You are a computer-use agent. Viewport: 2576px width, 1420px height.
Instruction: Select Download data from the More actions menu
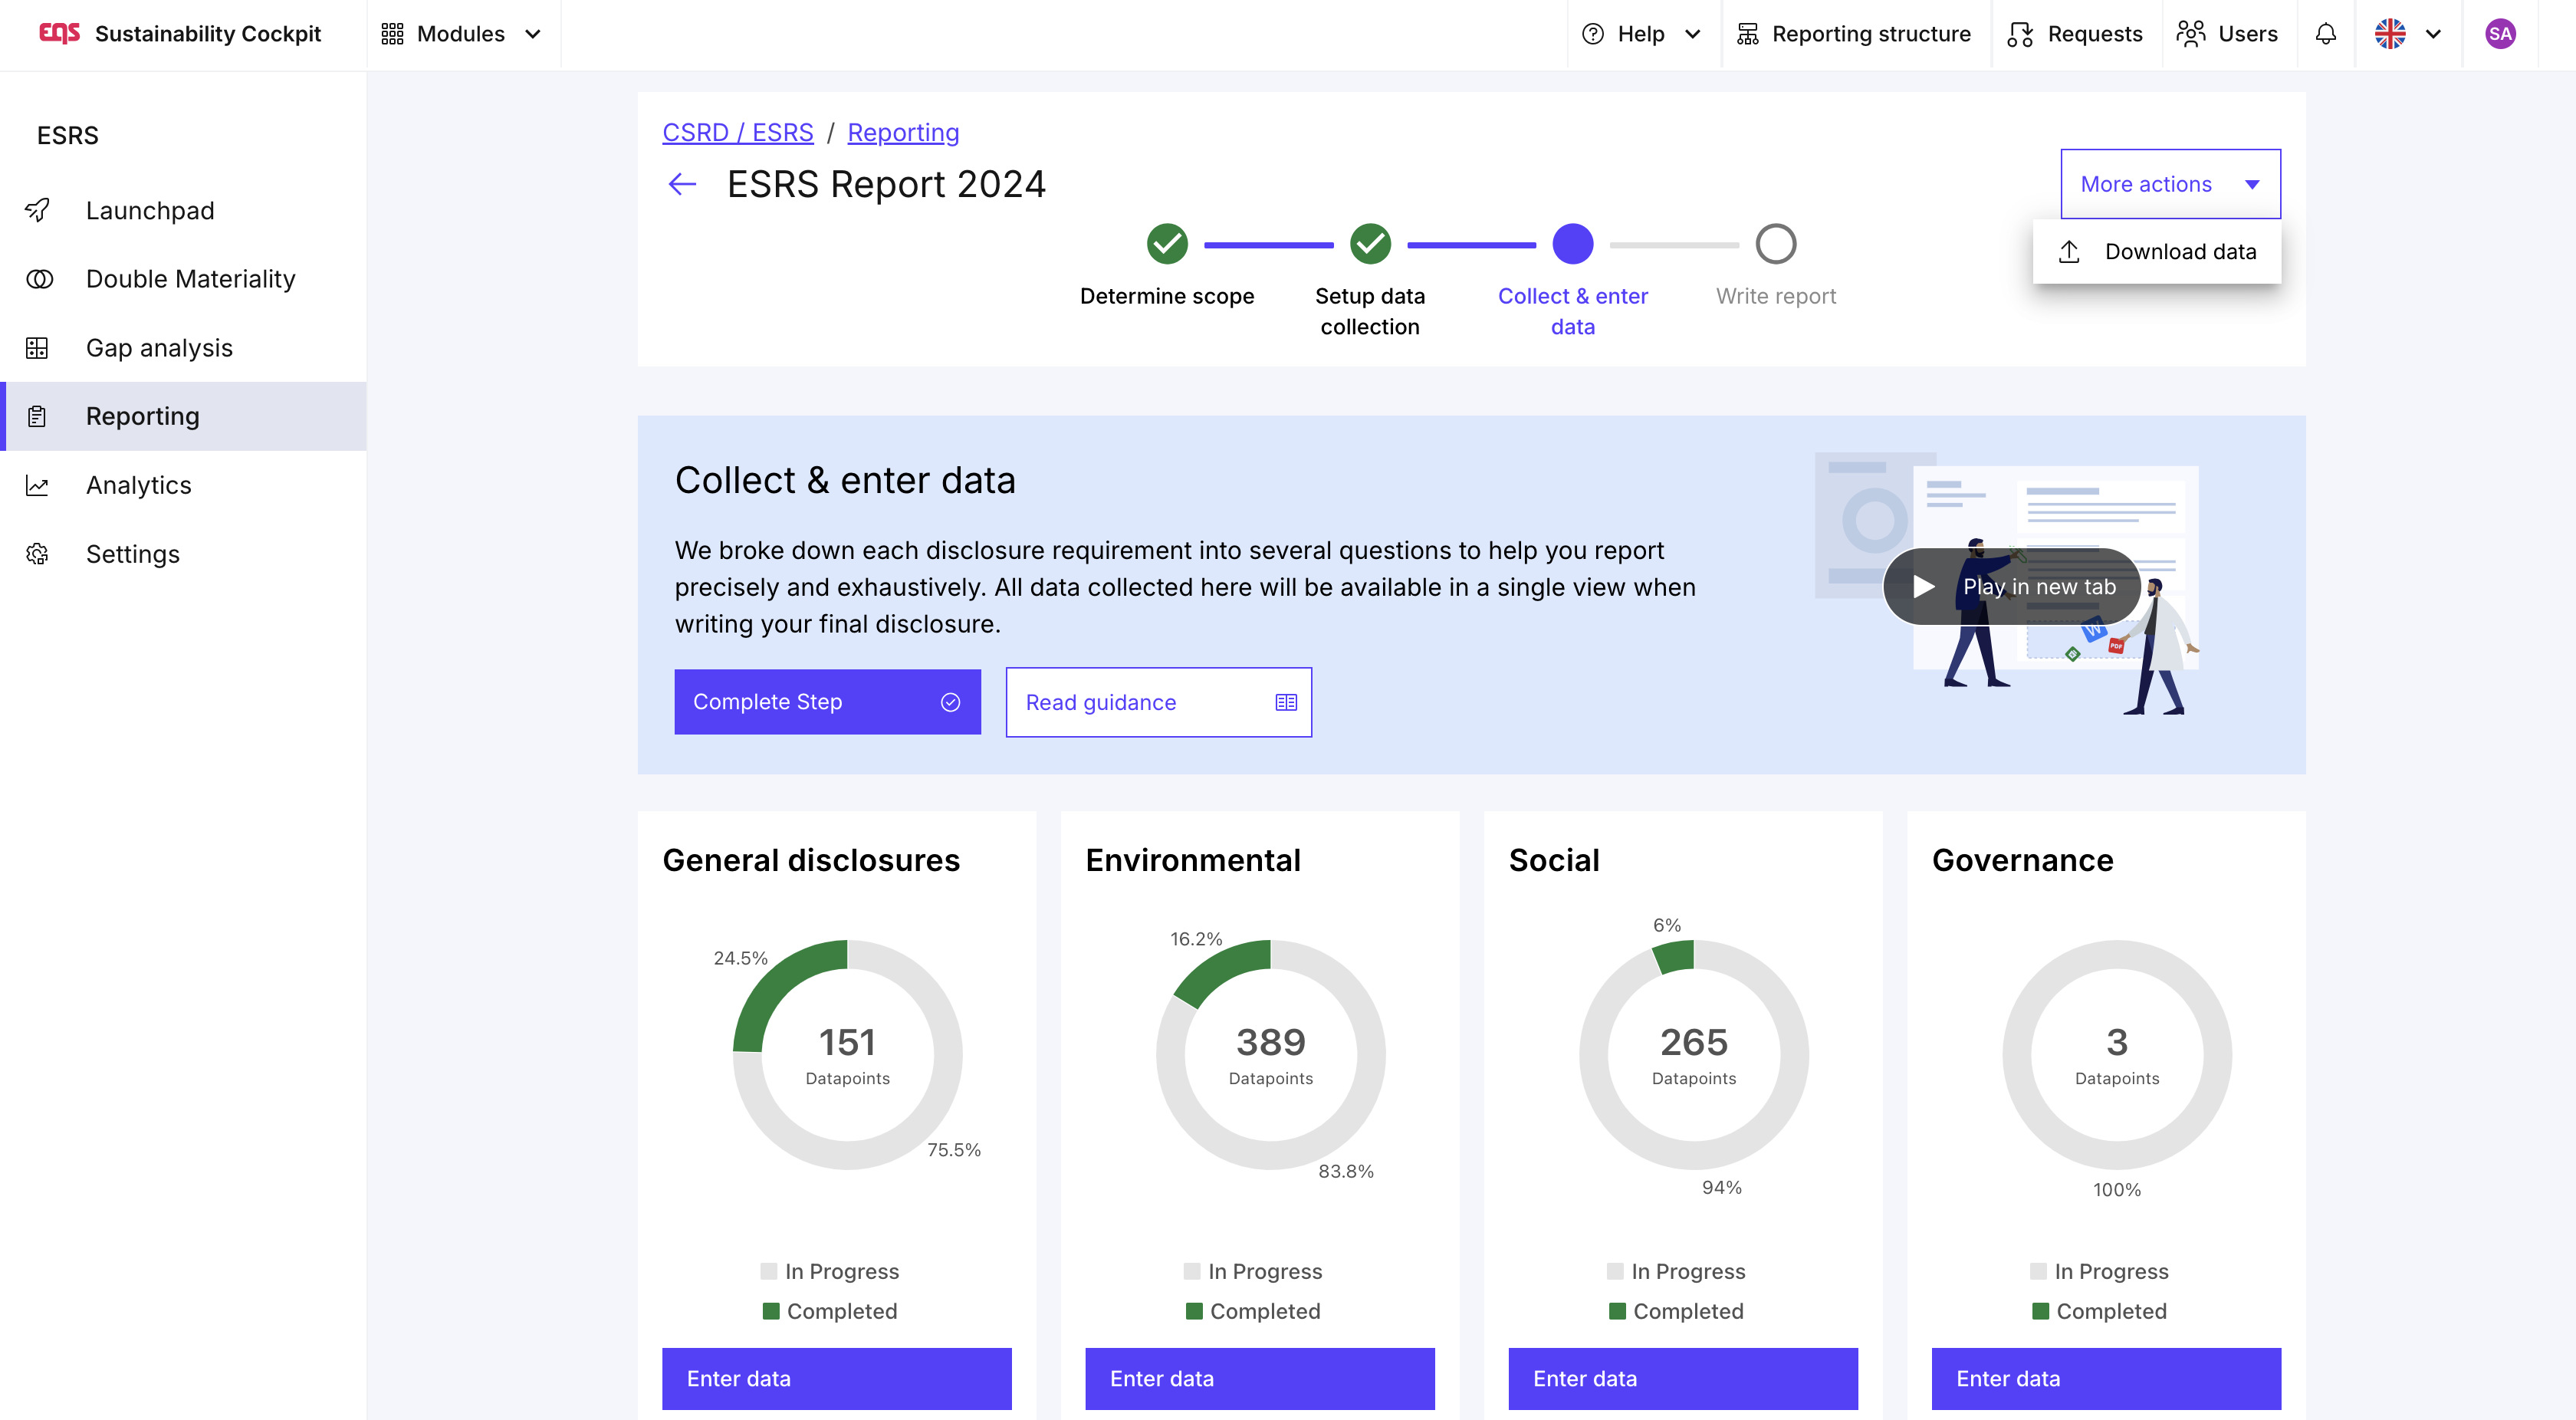2158,252
